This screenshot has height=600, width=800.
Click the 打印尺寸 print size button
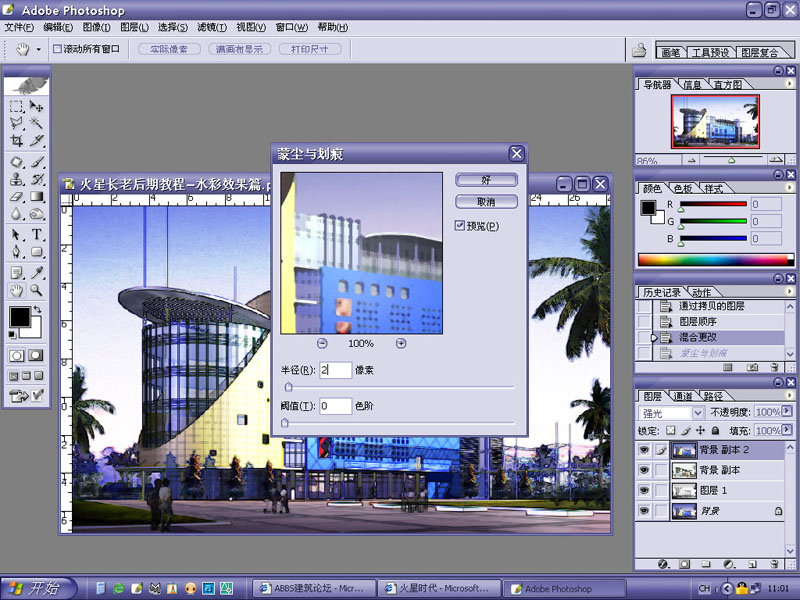click(309, 49)
